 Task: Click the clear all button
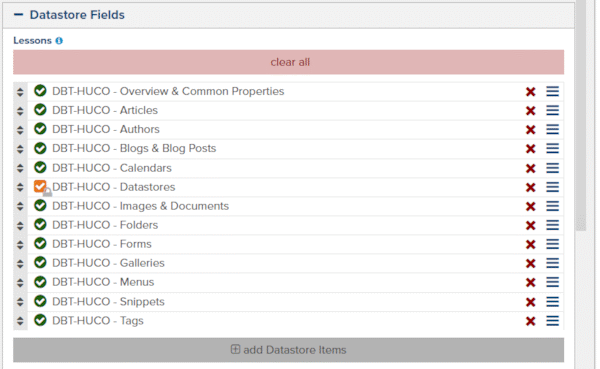coord(289,62)
